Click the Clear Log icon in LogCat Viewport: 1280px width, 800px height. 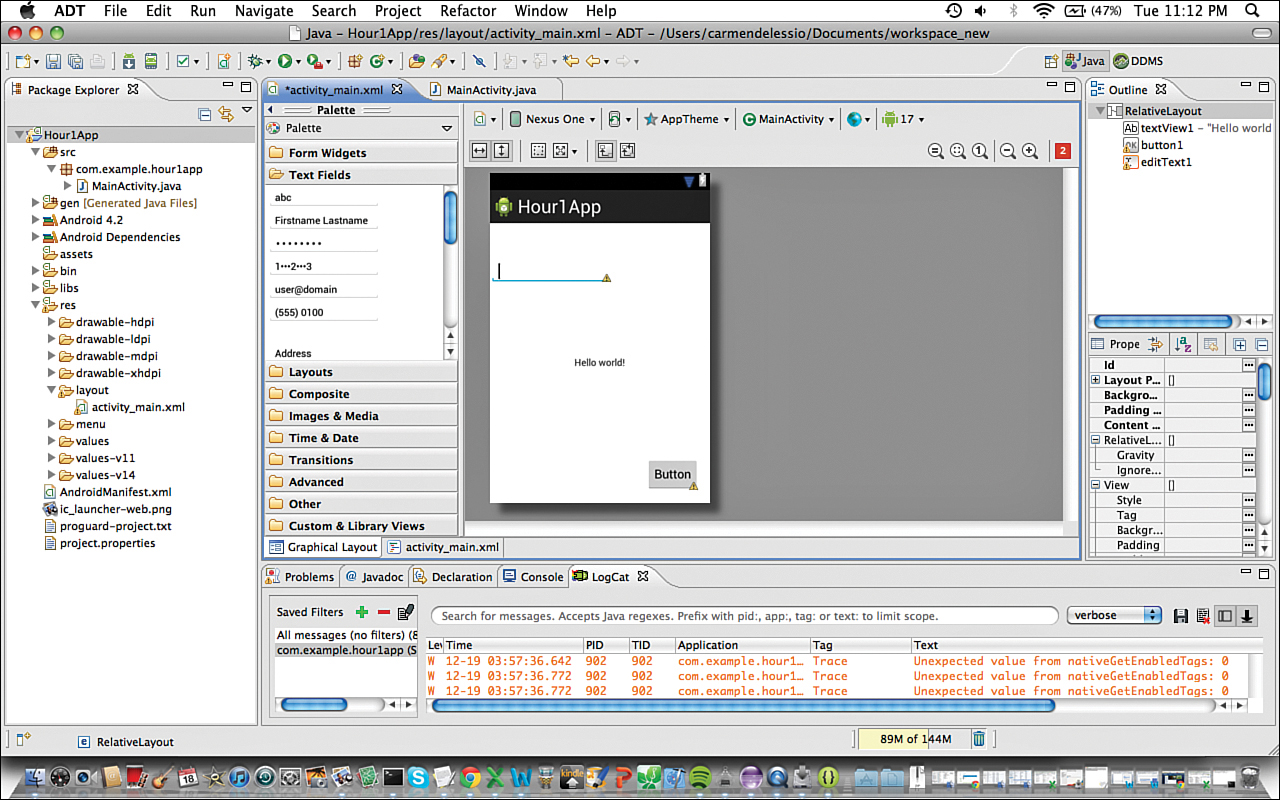tap(1203, 616)
